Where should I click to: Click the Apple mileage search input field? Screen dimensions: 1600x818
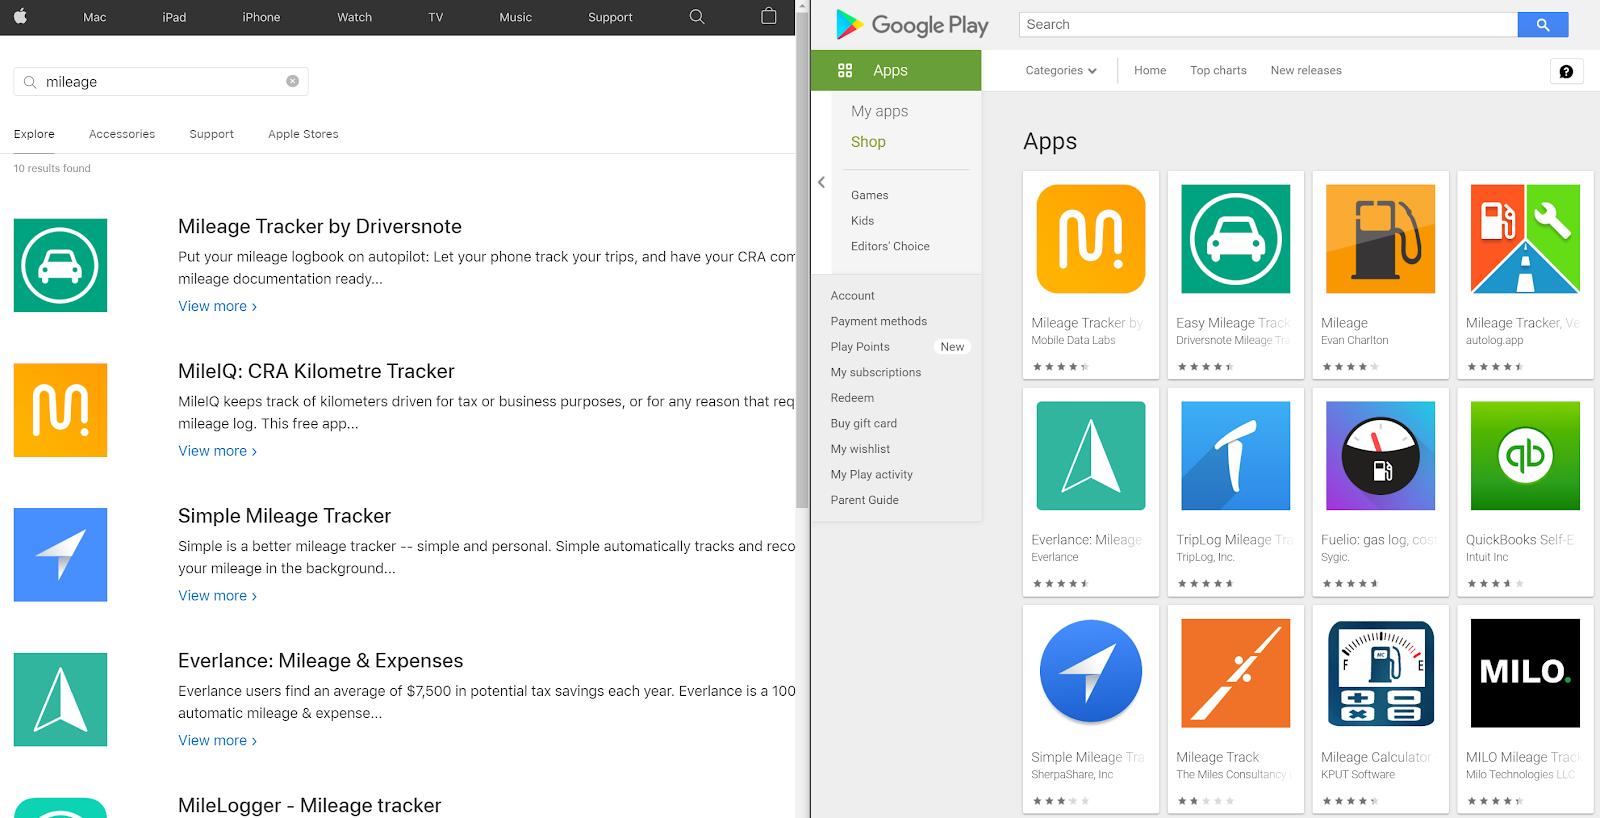point(161,82)
